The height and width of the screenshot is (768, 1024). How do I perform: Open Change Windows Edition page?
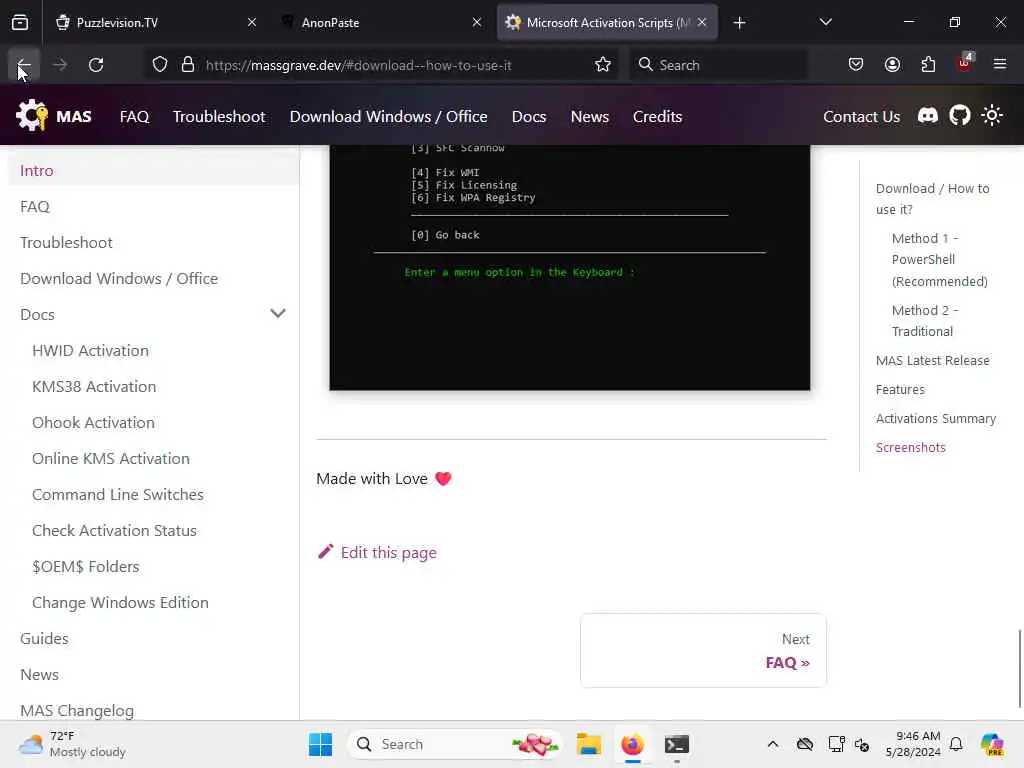(x=120, y=602)
